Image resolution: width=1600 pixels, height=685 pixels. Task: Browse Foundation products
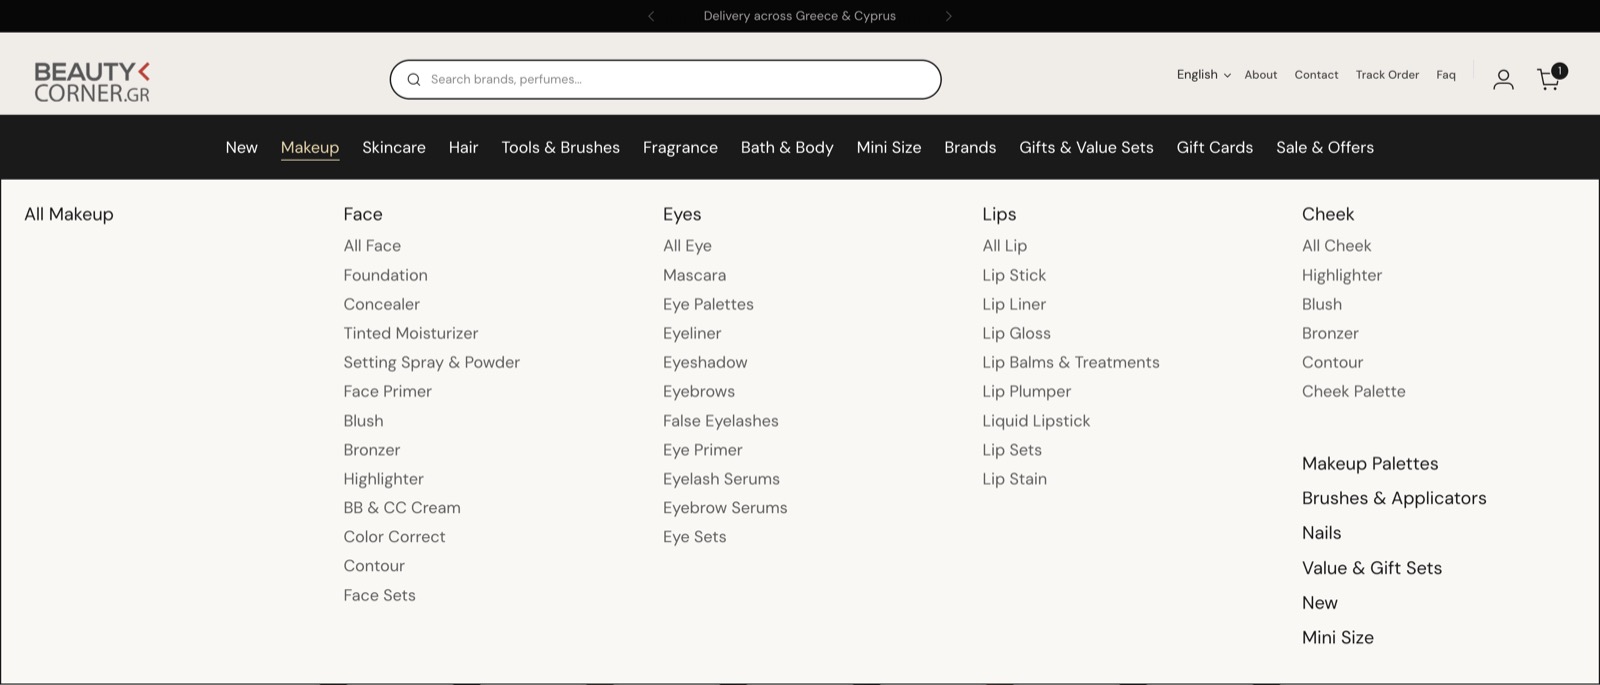pos(385,275)
